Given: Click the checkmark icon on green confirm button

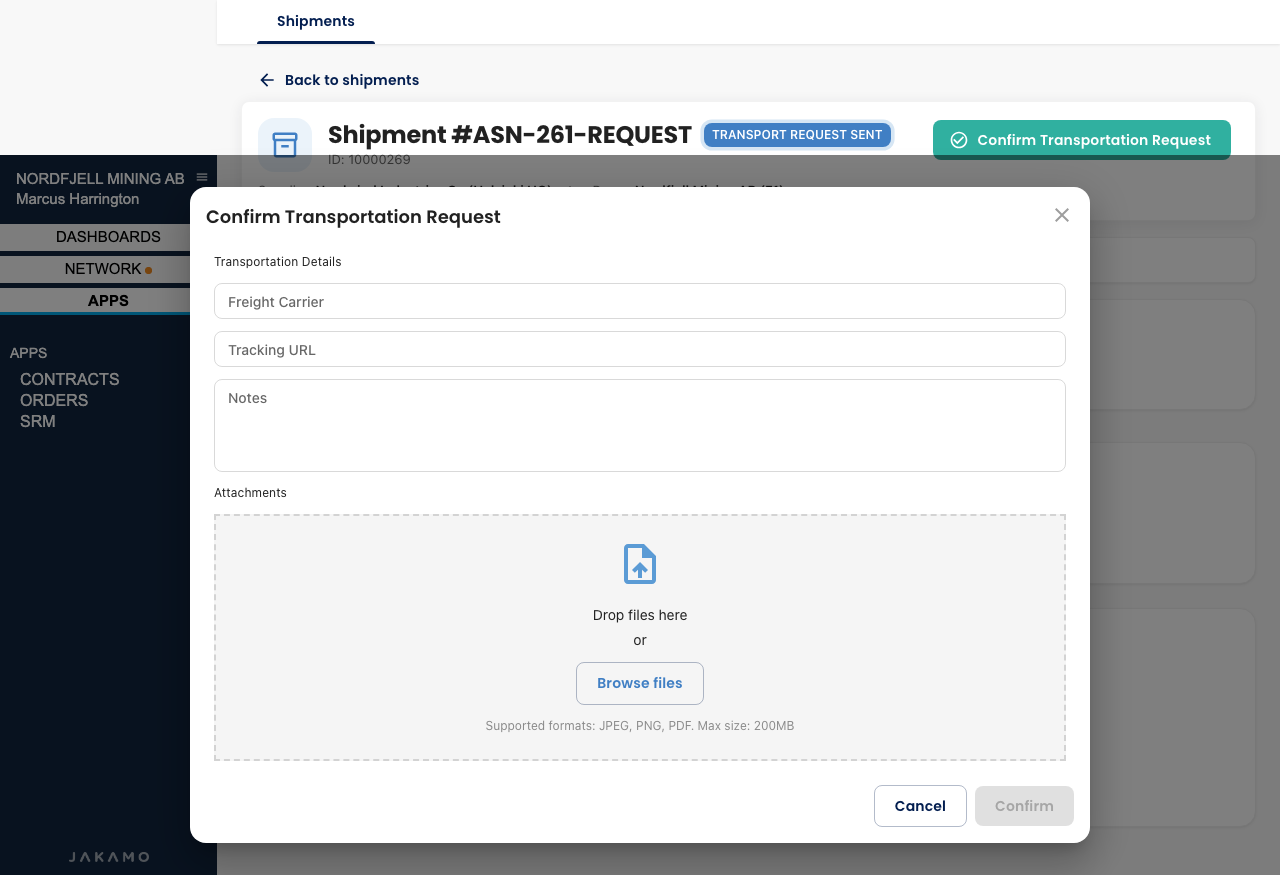Looking at the screenshot, I should pyautogui.click(x=959, y=140).
